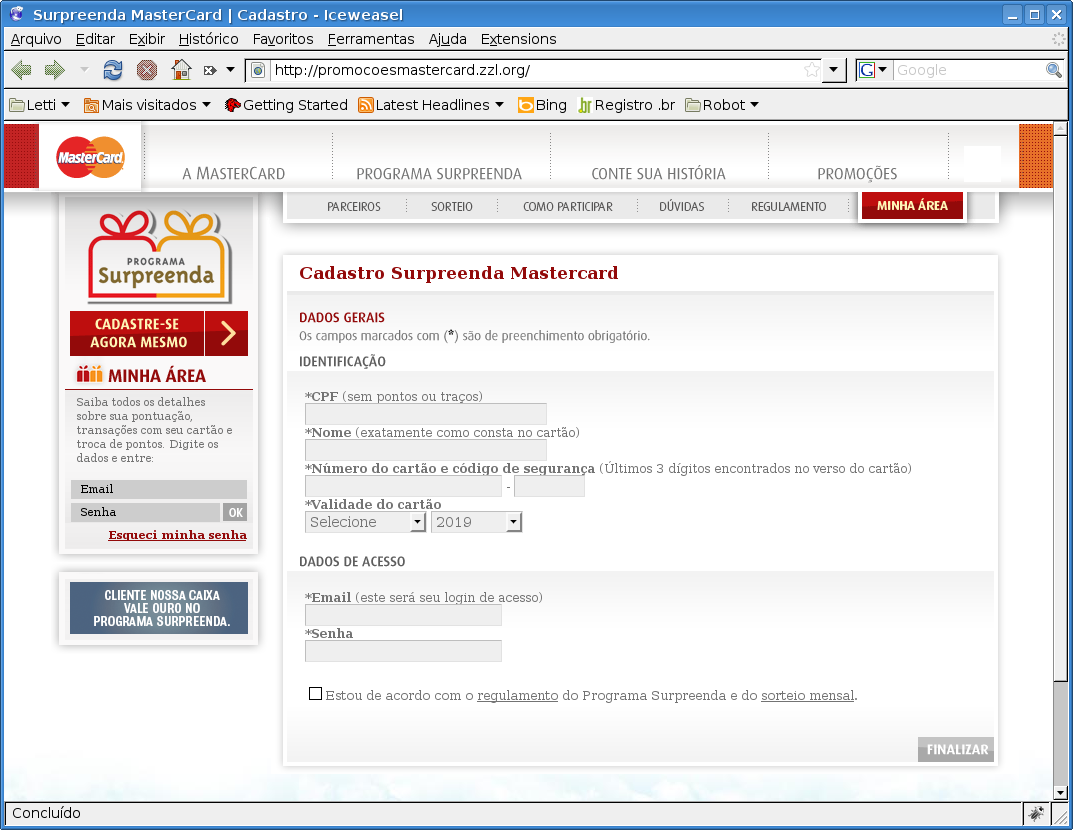Viewport: 1073px width, 830px height.
Task: Follow the Esqueci minha senha link
Action: pos(177,534)
